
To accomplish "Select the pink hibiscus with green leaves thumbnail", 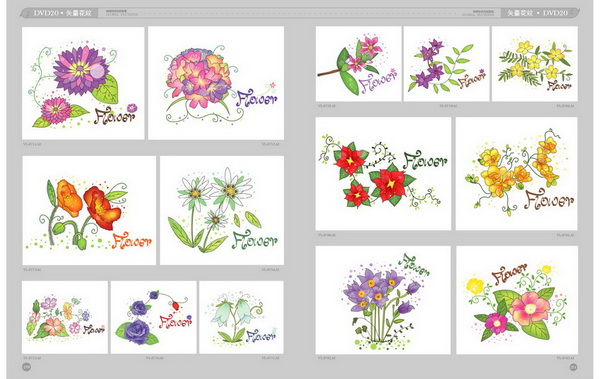I will click(x=517, y=300).
